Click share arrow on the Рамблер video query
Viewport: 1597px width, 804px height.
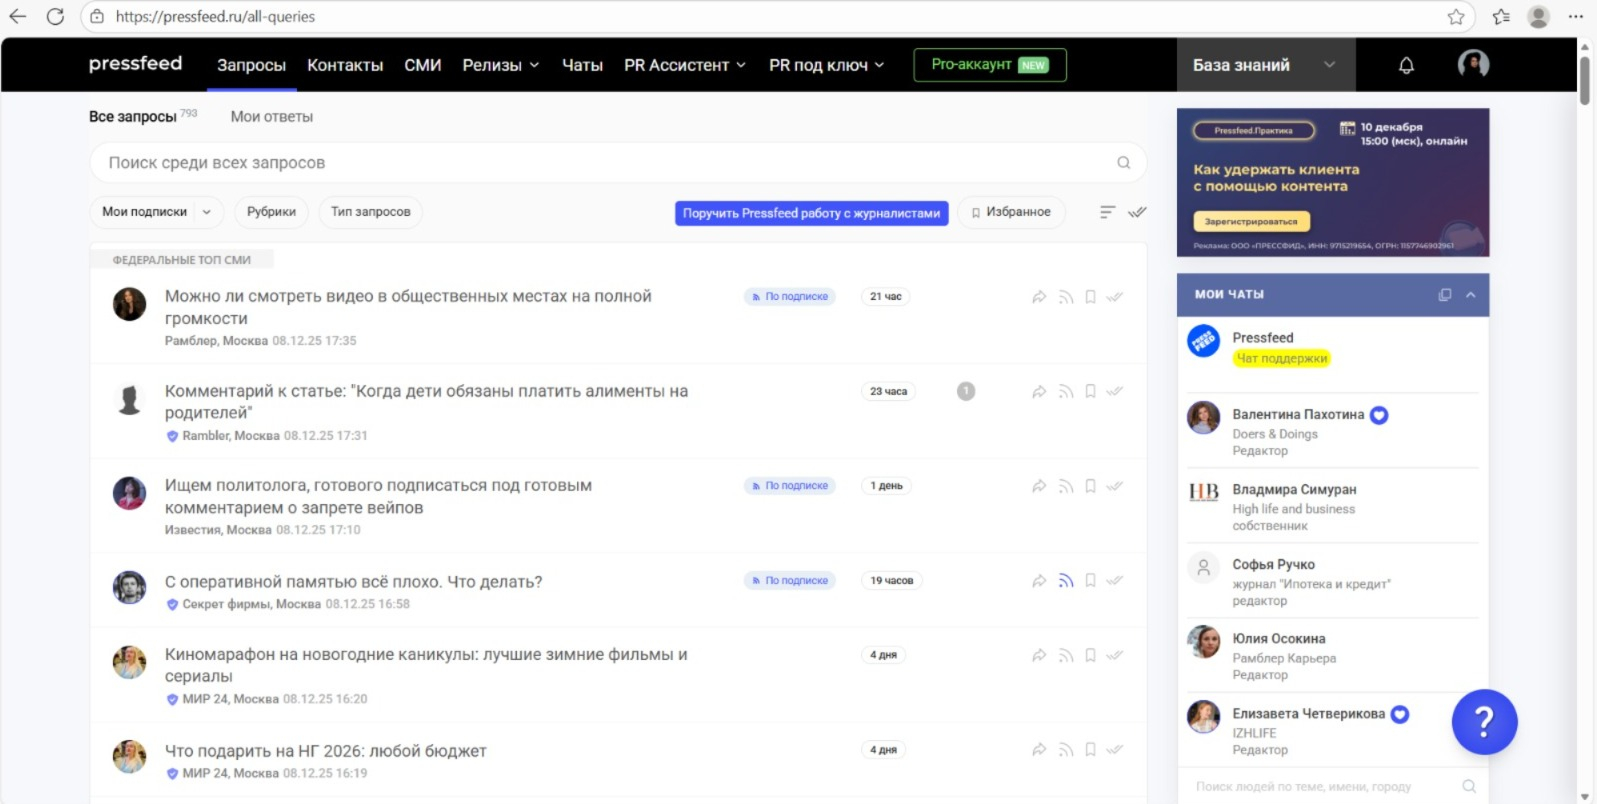(x=1039, y=297)
